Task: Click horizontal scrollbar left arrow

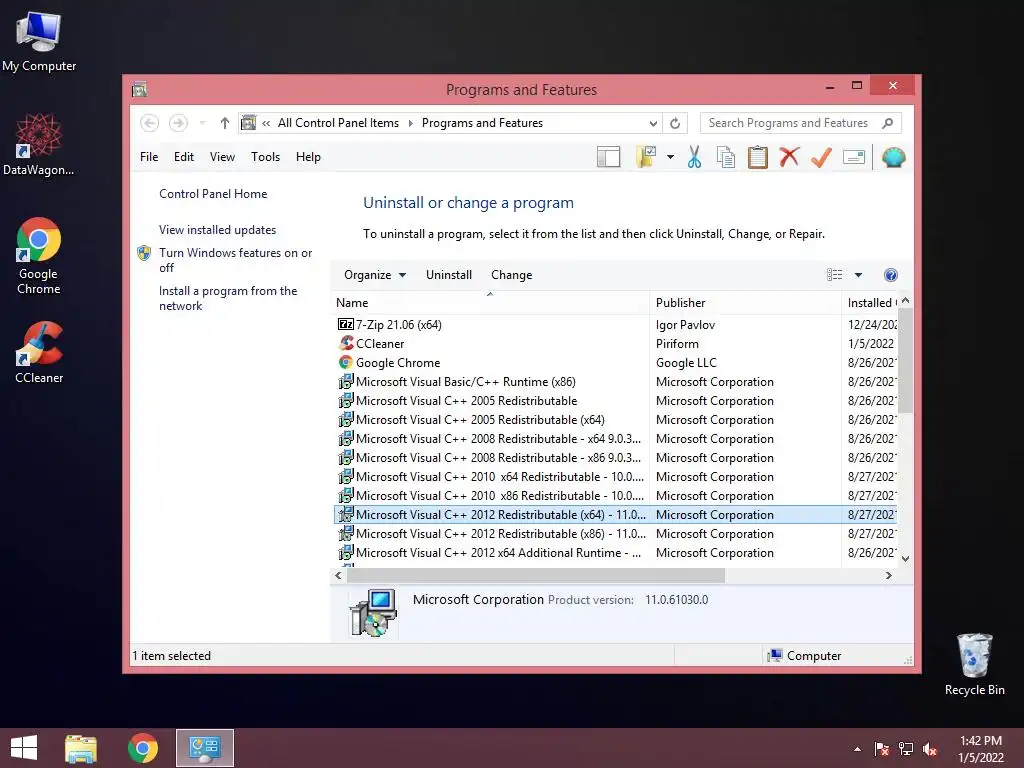Action: [x=338, y=575]
